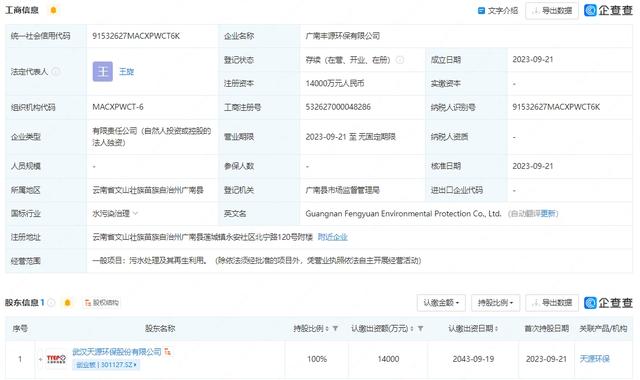Open the 文字介绍 text introduction
The width and height of the screenshot is (640, 380).
point(498,11)
